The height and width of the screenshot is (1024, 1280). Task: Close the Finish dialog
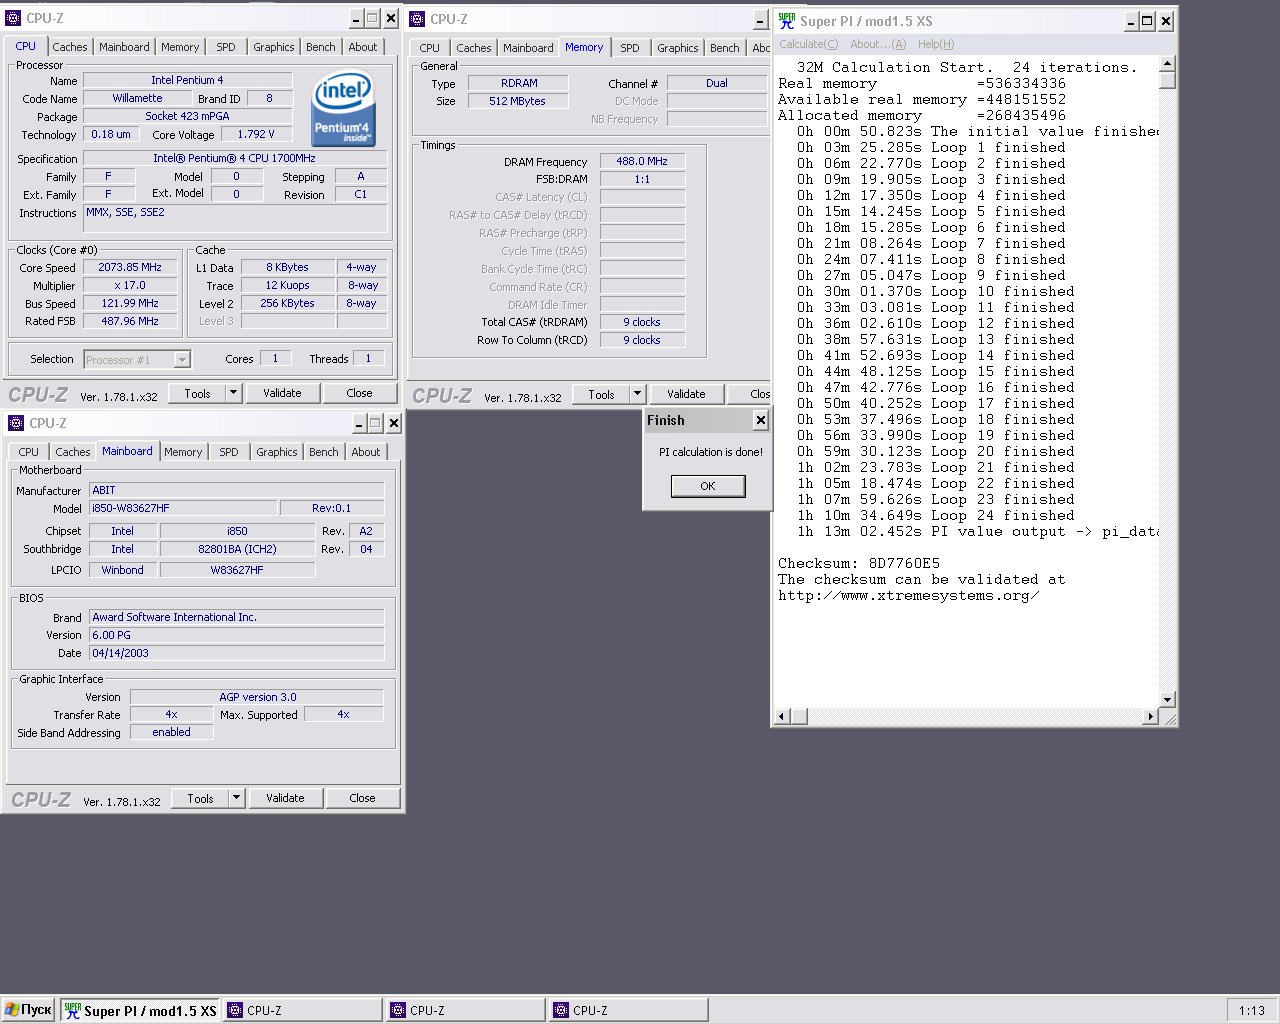tap(760, 420)
